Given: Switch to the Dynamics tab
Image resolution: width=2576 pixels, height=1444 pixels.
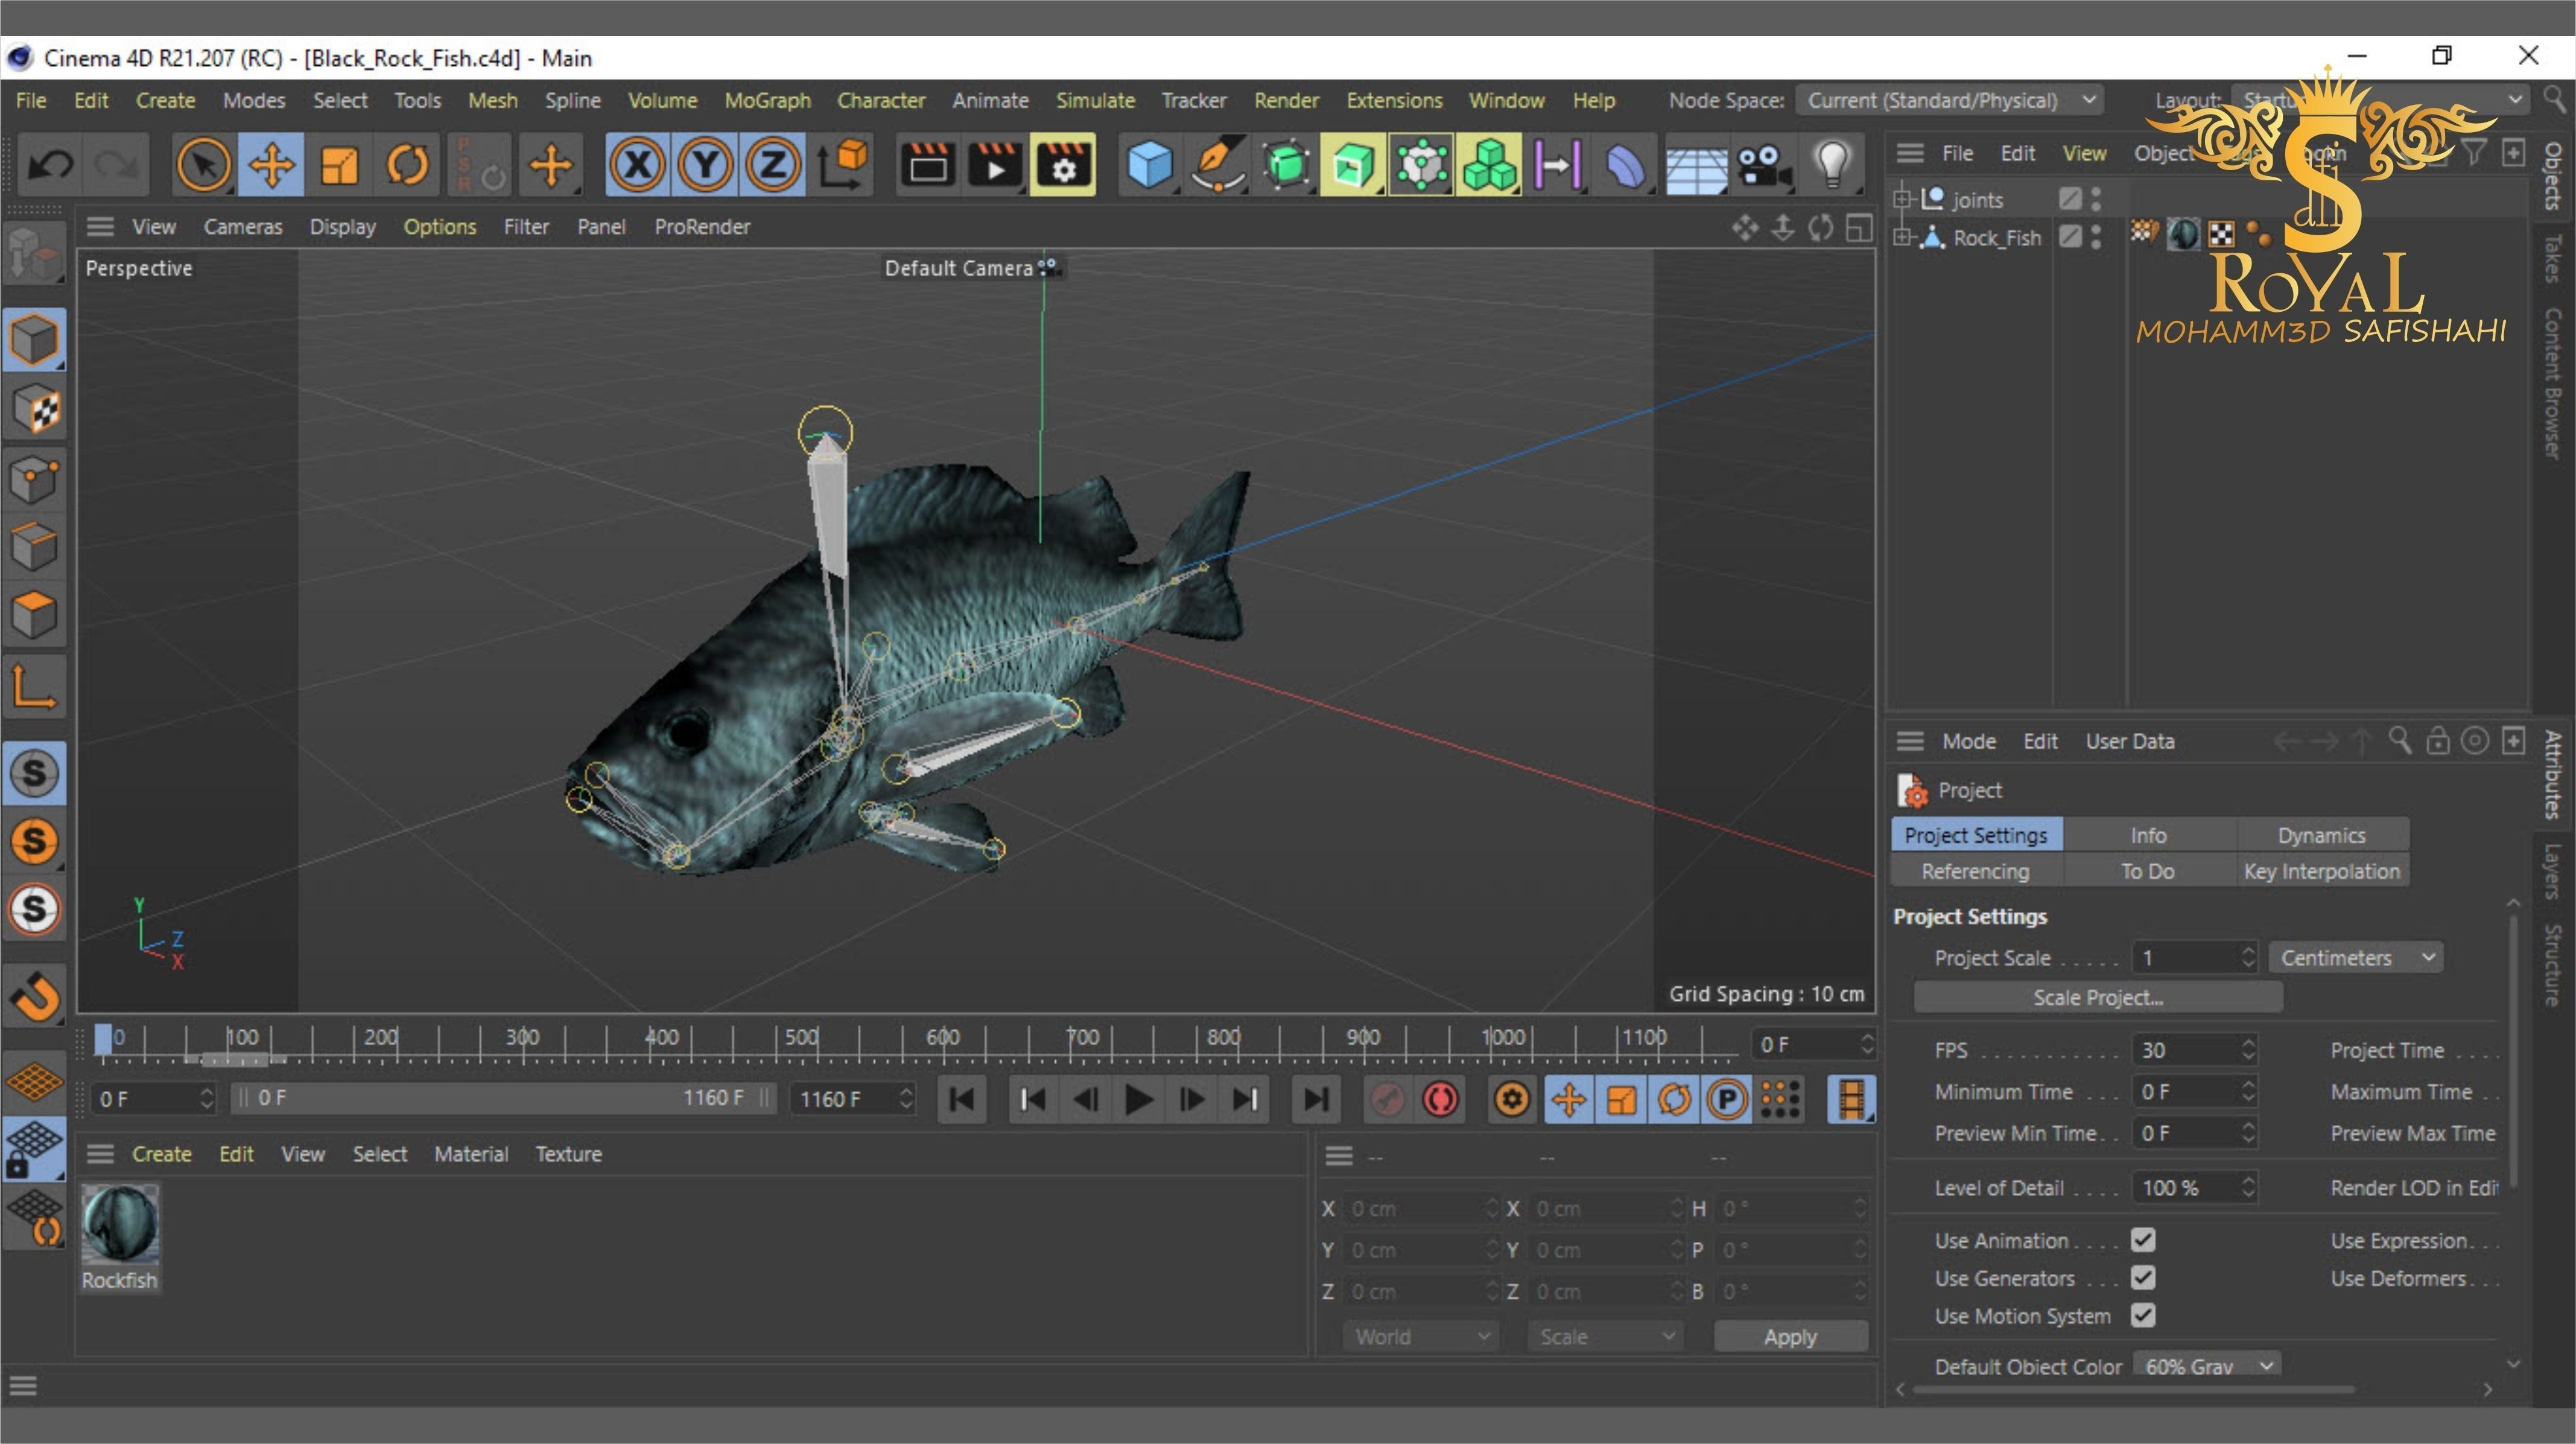Looking at the screenshot, I should 2320,835.
